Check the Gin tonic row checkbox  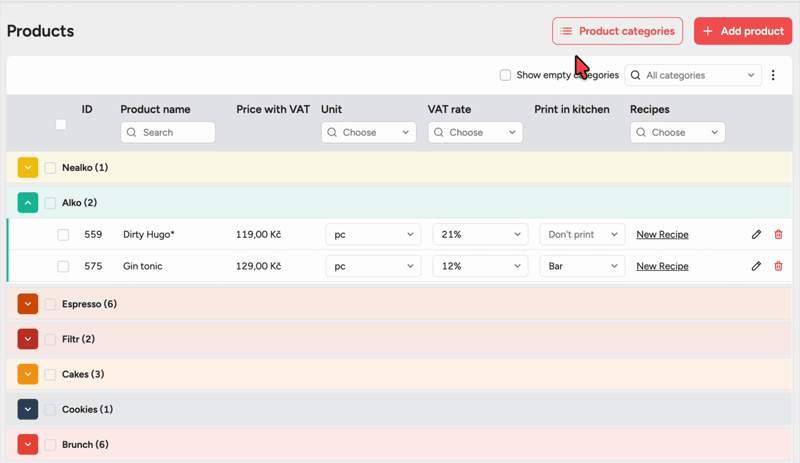(63, 266)
